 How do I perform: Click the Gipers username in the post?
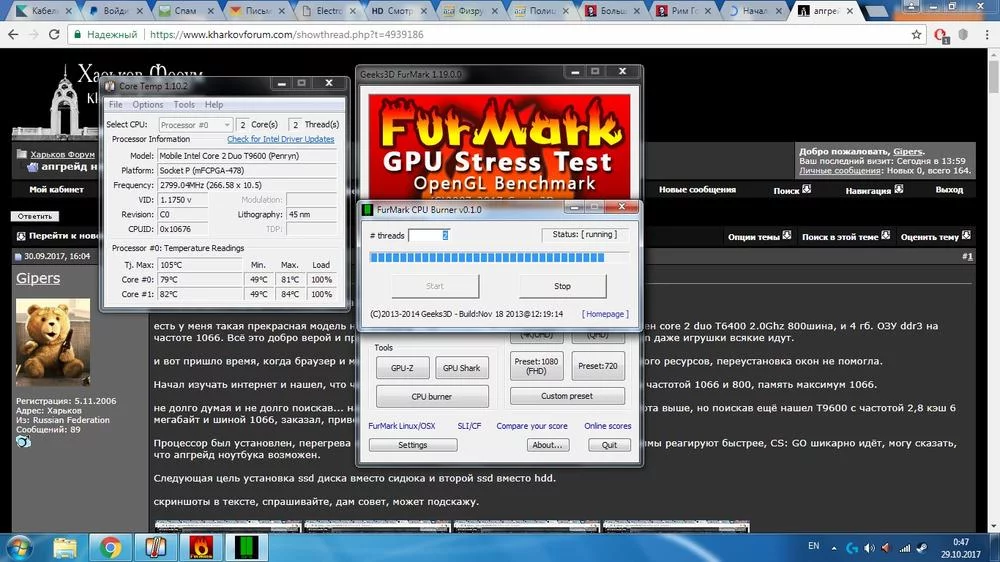coord(38,278)
